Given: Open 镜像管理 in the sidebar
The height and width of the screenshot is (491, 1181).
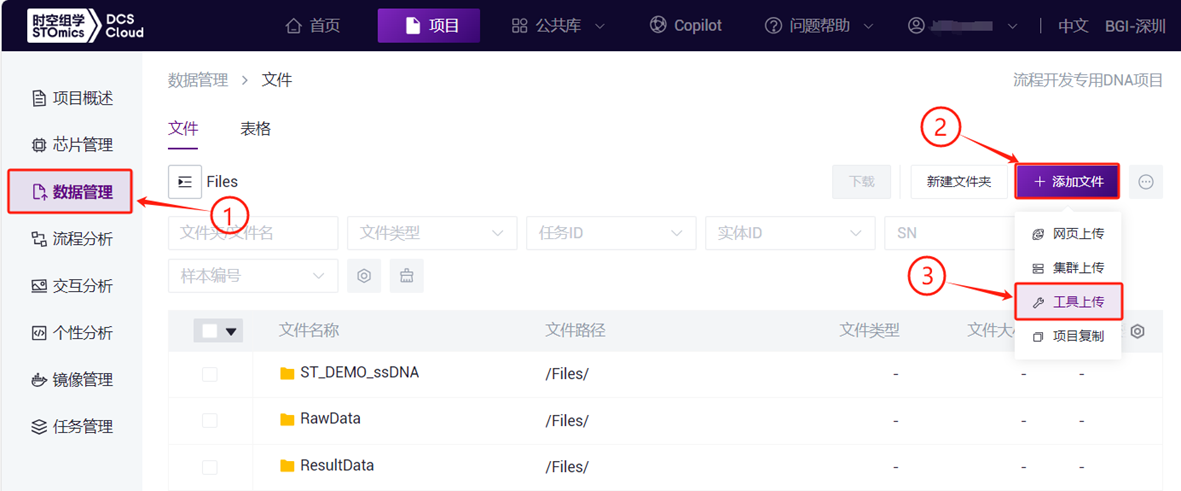Looking at the screenshot, I should pyautogui.click(x=72, y=380).
